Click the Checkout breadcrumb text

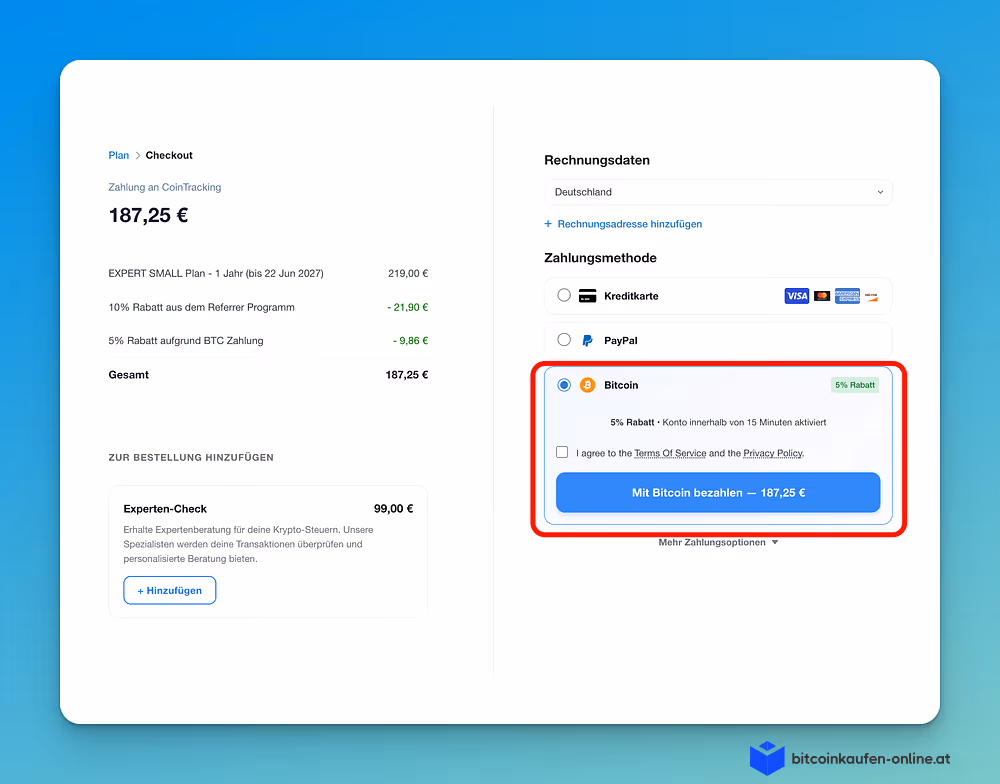click(169, 155)
